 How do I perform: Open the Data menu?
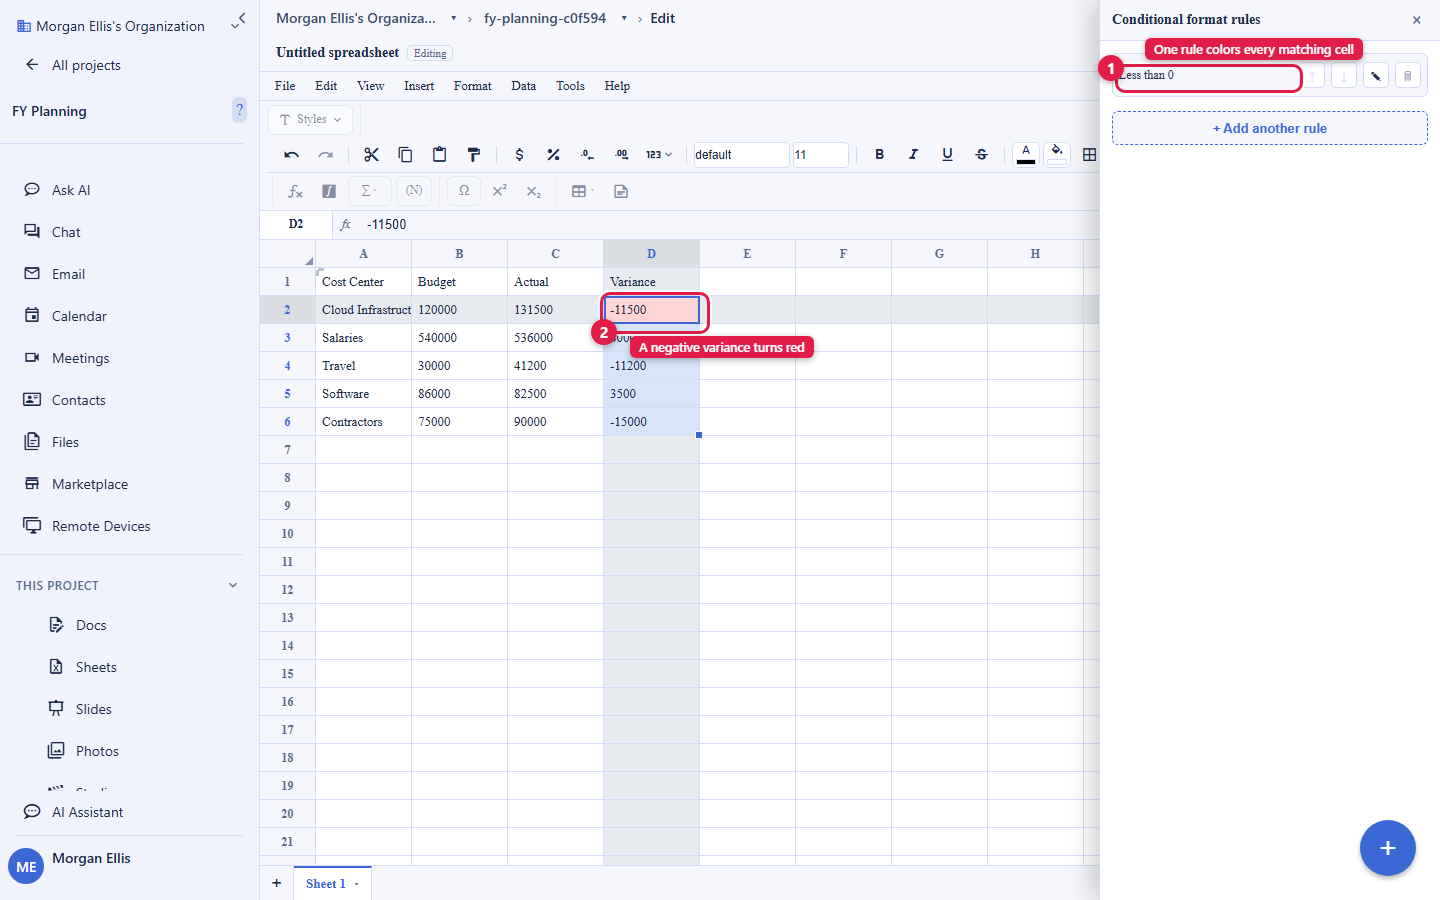click(x=524, y=86)
